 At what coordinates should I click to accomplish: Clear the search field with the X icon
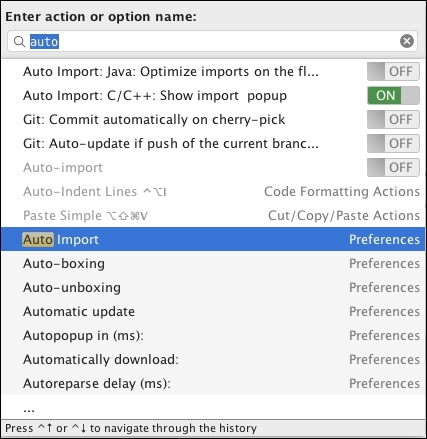click(x=407, y=41)
